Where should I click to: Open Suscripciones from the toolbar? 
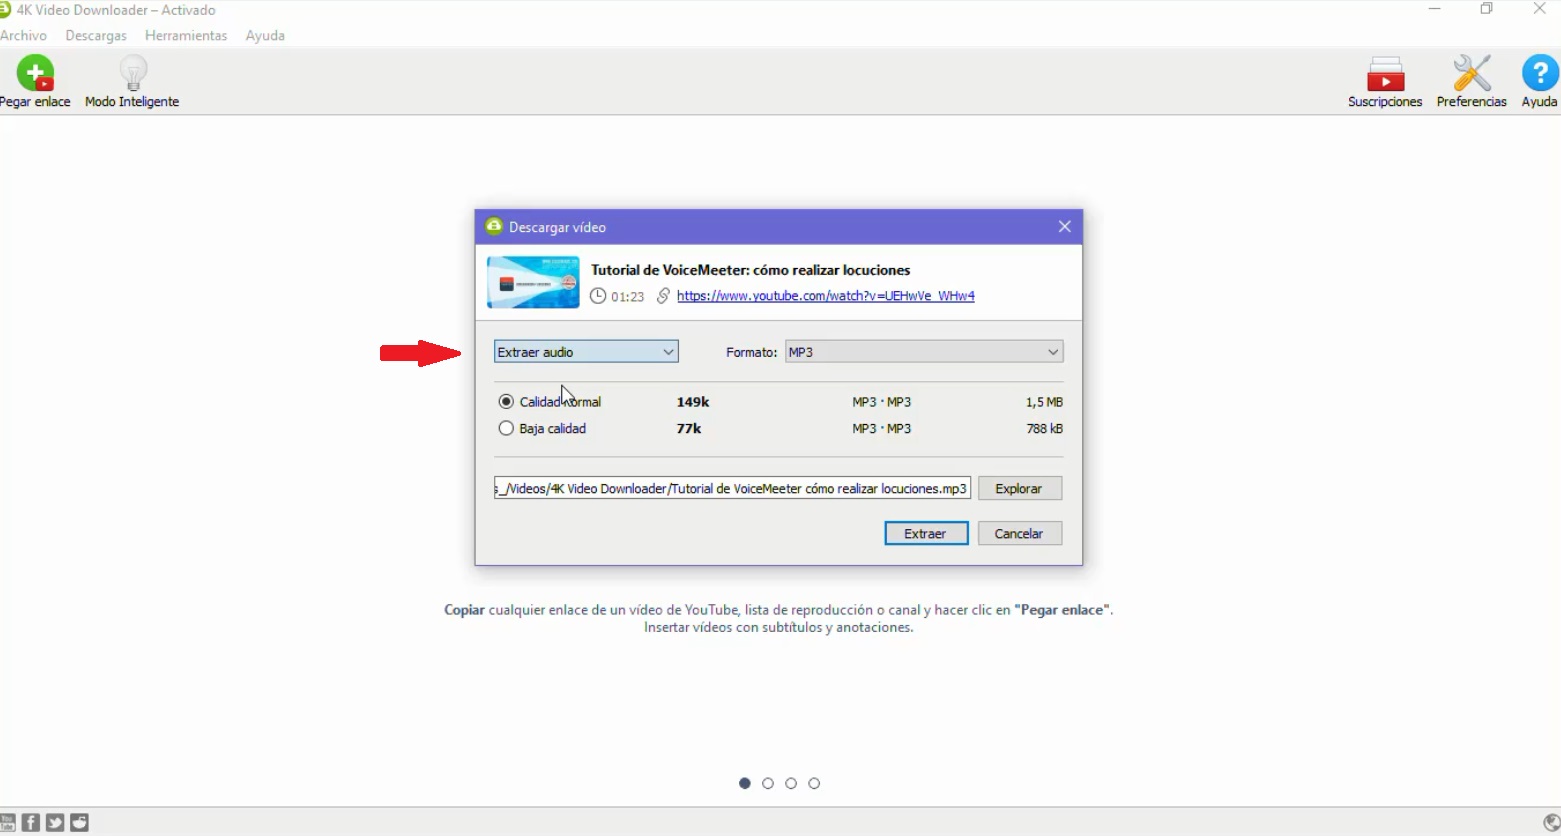tap(1385, 74)
